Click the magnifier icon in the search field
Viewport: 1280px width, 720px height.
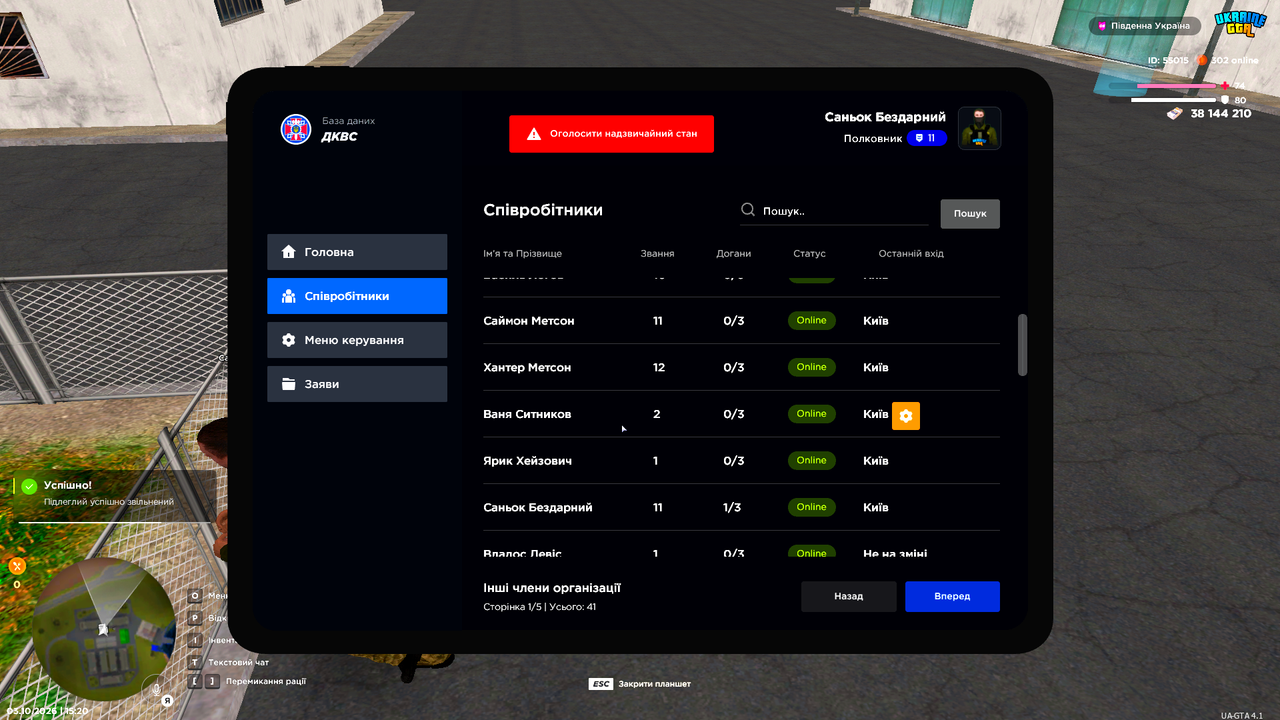click(748, 210)
